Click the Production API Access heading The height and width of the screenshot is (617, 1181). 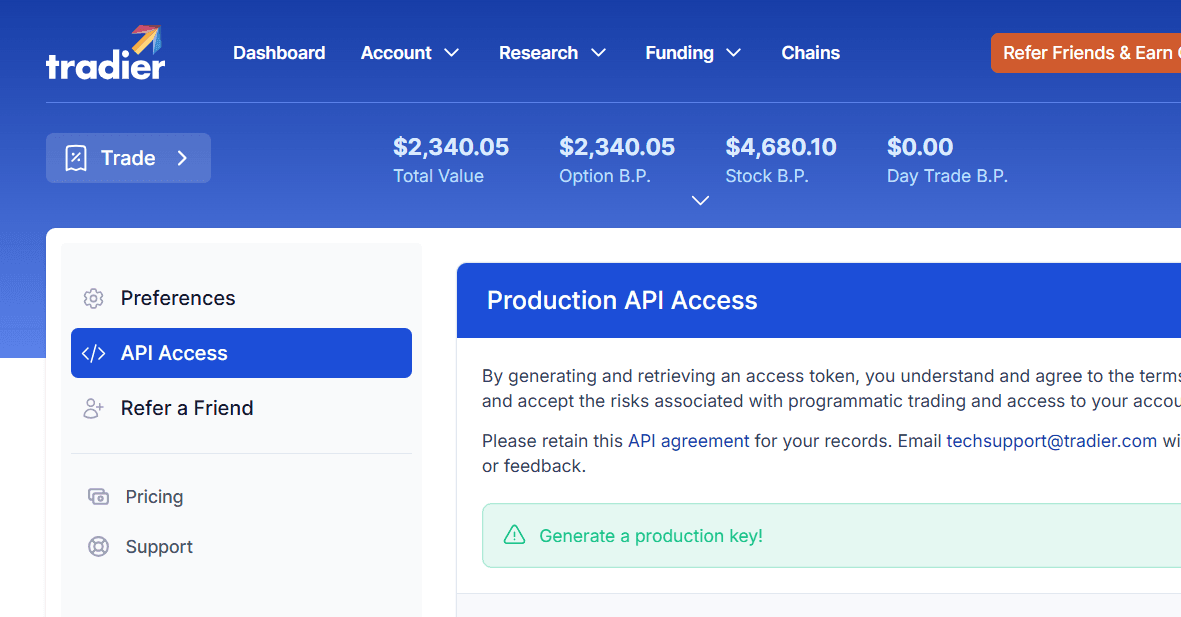click(x=622, y=301)
